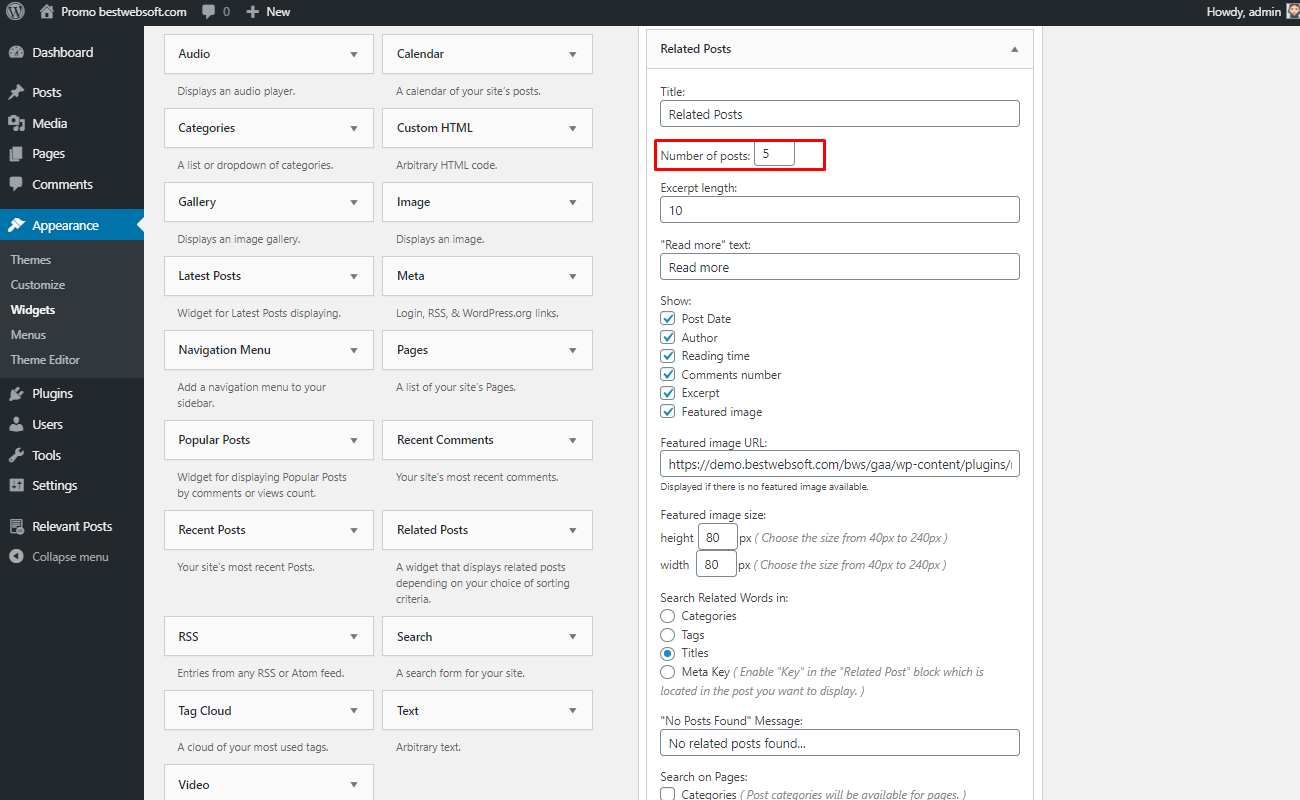Expand the Tag Cloud widget arrow

[x=354, y=711]
